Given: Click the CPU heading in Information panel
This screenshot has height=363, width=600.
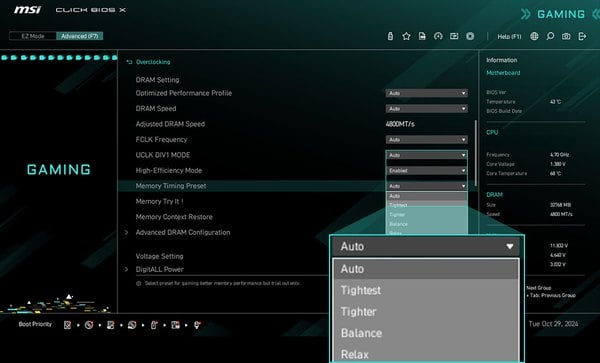Looking at the screenshot, I should [x=492, y=132].
